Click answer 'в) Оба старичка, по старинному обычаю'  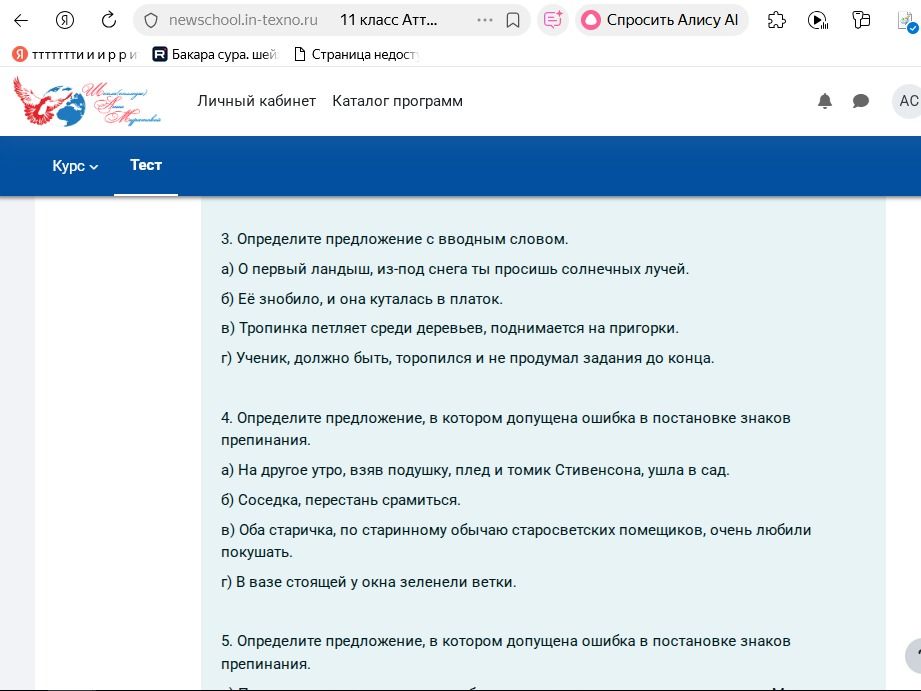click(x=516, y=541)
